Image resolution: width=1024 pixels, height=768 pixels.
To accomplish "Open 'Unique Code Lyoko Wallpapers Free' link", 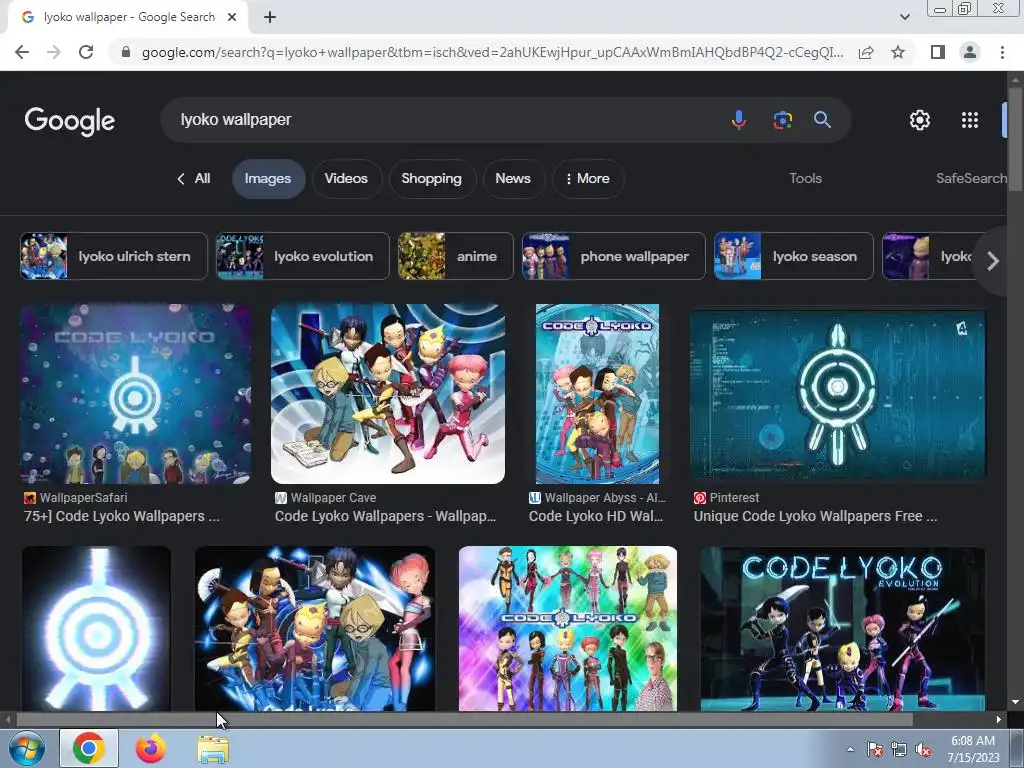I will pyautogui.click(x=816, y=517).
